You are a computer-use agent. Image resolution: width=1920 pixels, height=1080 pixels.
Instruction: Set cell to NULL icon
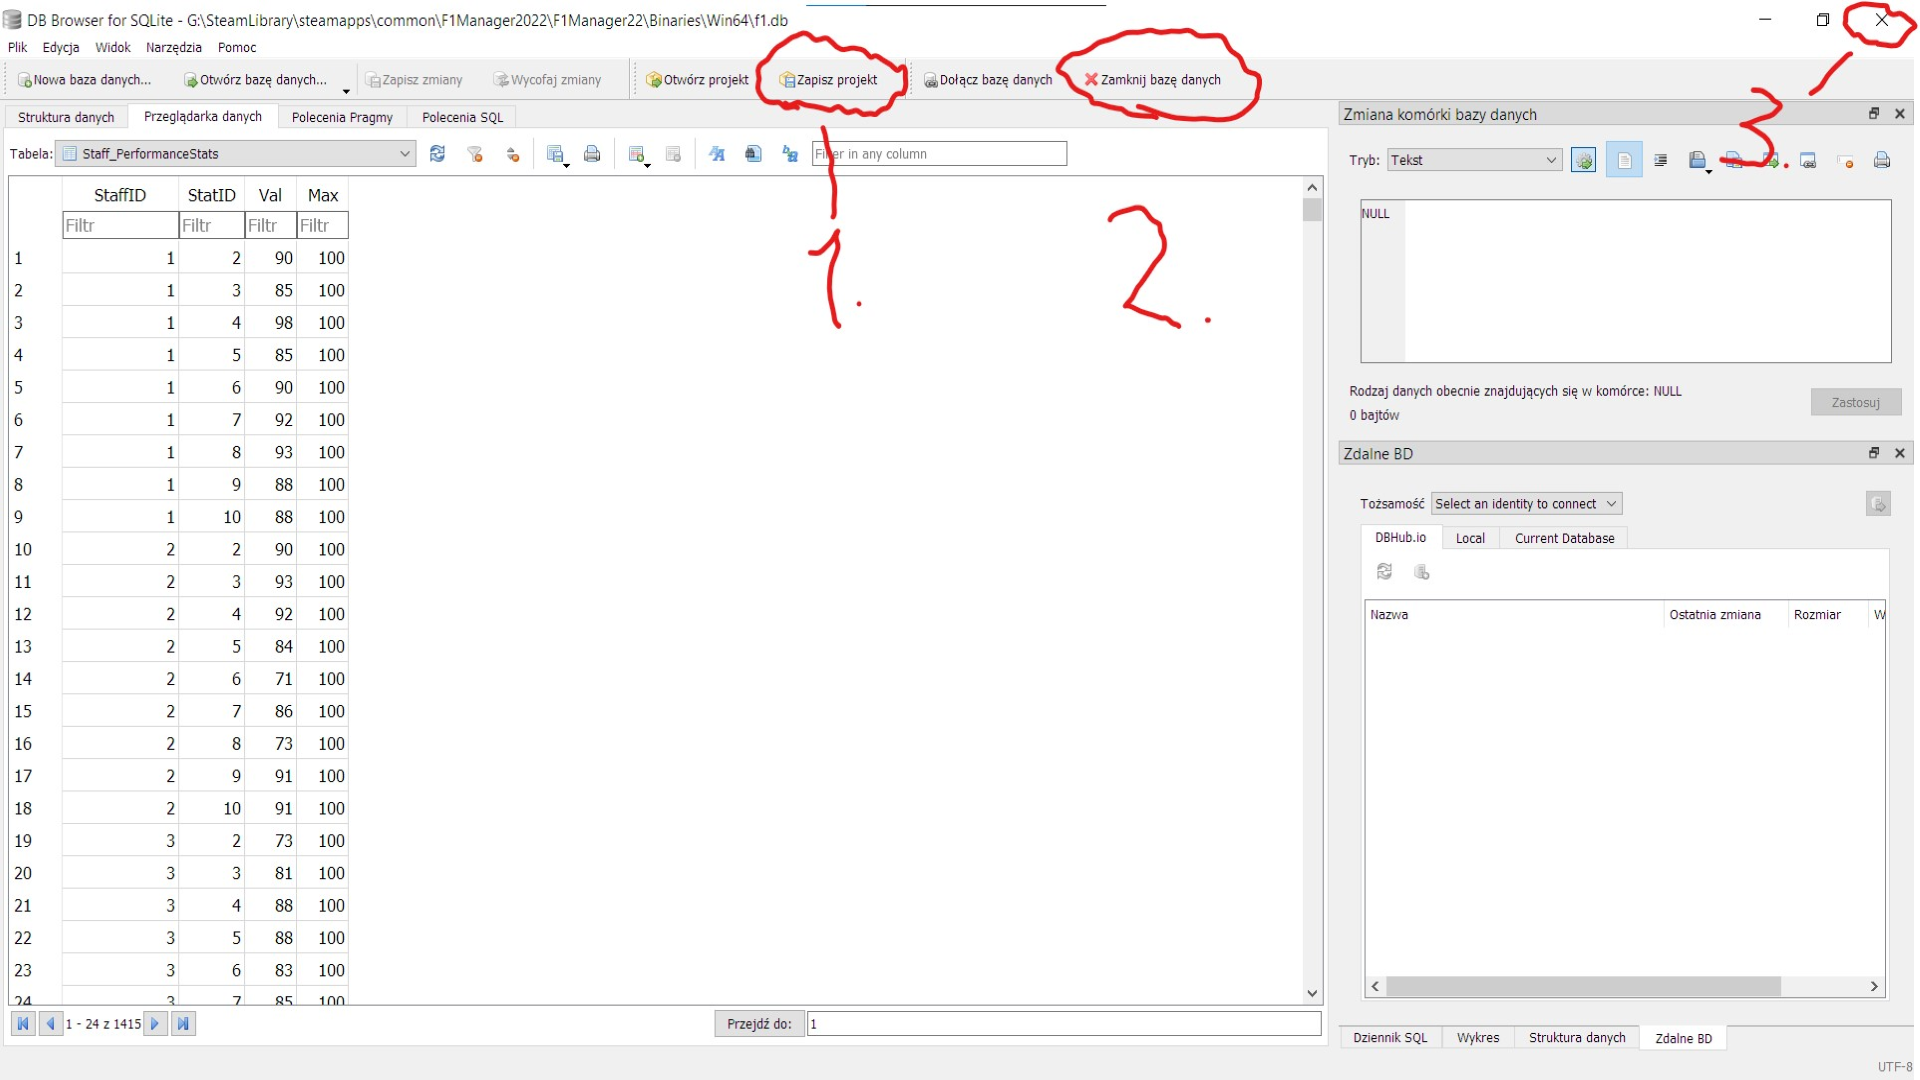(1845, 160)
